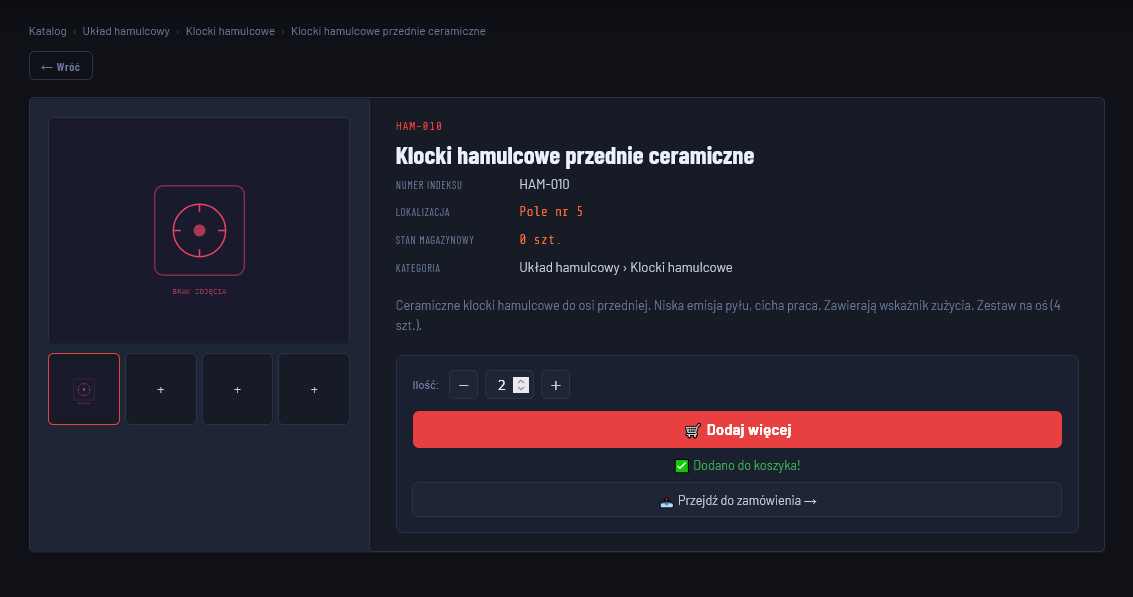Click the "Przejdź do zamówienia" button

point(737,500)
